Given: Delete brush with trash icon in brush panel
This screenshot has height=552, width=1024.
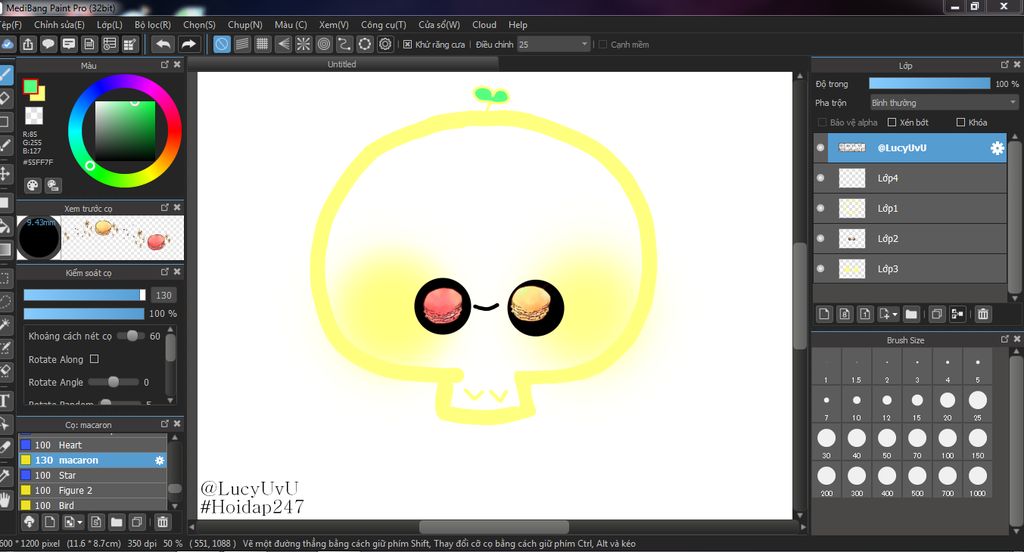Looking at the screenshot, I should click(x=163, y=522).
